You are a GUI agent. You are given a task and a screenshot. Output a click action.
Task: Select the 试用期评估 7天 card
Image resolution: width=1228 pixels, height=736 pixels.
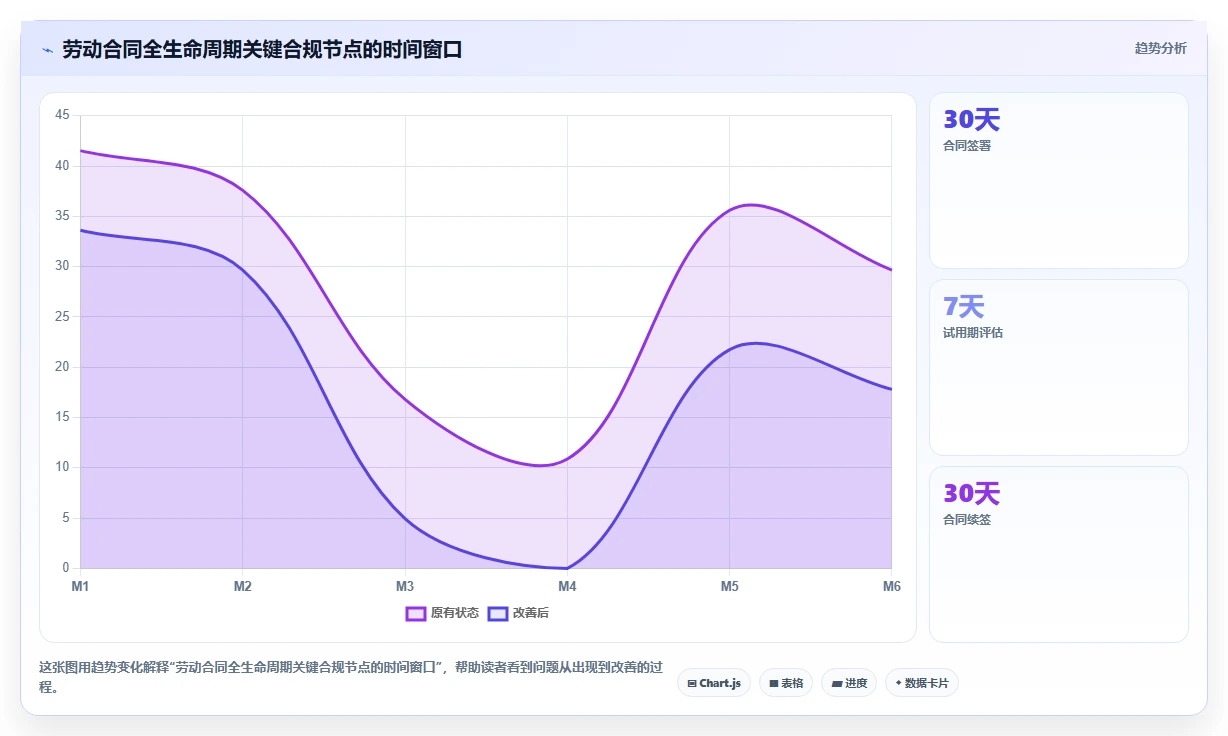pyautogui.click(x=1059, y=367)
